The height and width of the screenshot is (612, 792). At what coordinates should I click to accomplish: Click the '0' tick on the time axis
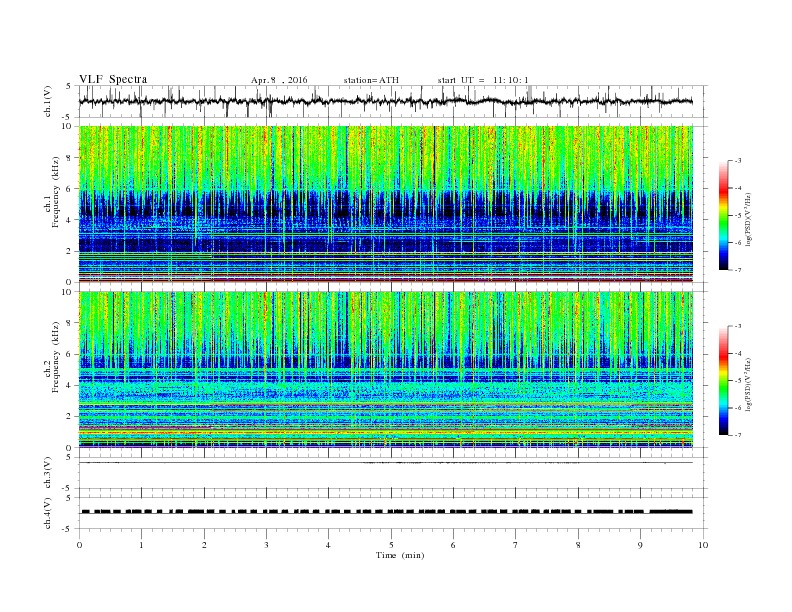[x=79, y=545]
